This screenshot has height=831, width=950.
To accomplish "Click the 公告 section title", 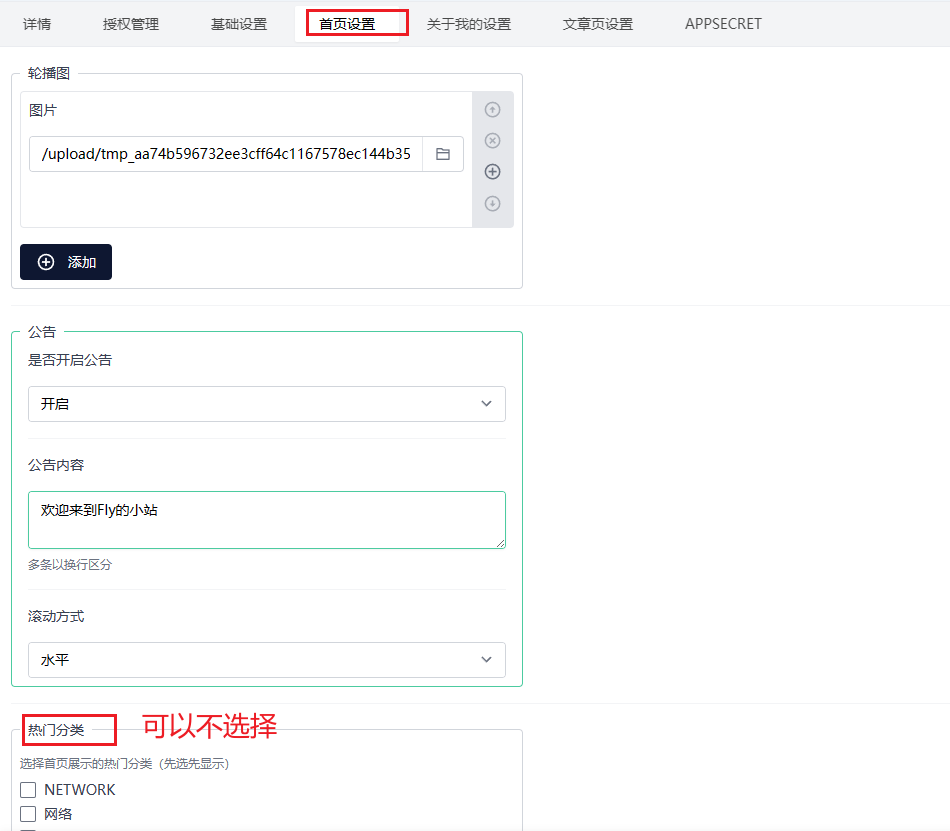I will 42,332.
